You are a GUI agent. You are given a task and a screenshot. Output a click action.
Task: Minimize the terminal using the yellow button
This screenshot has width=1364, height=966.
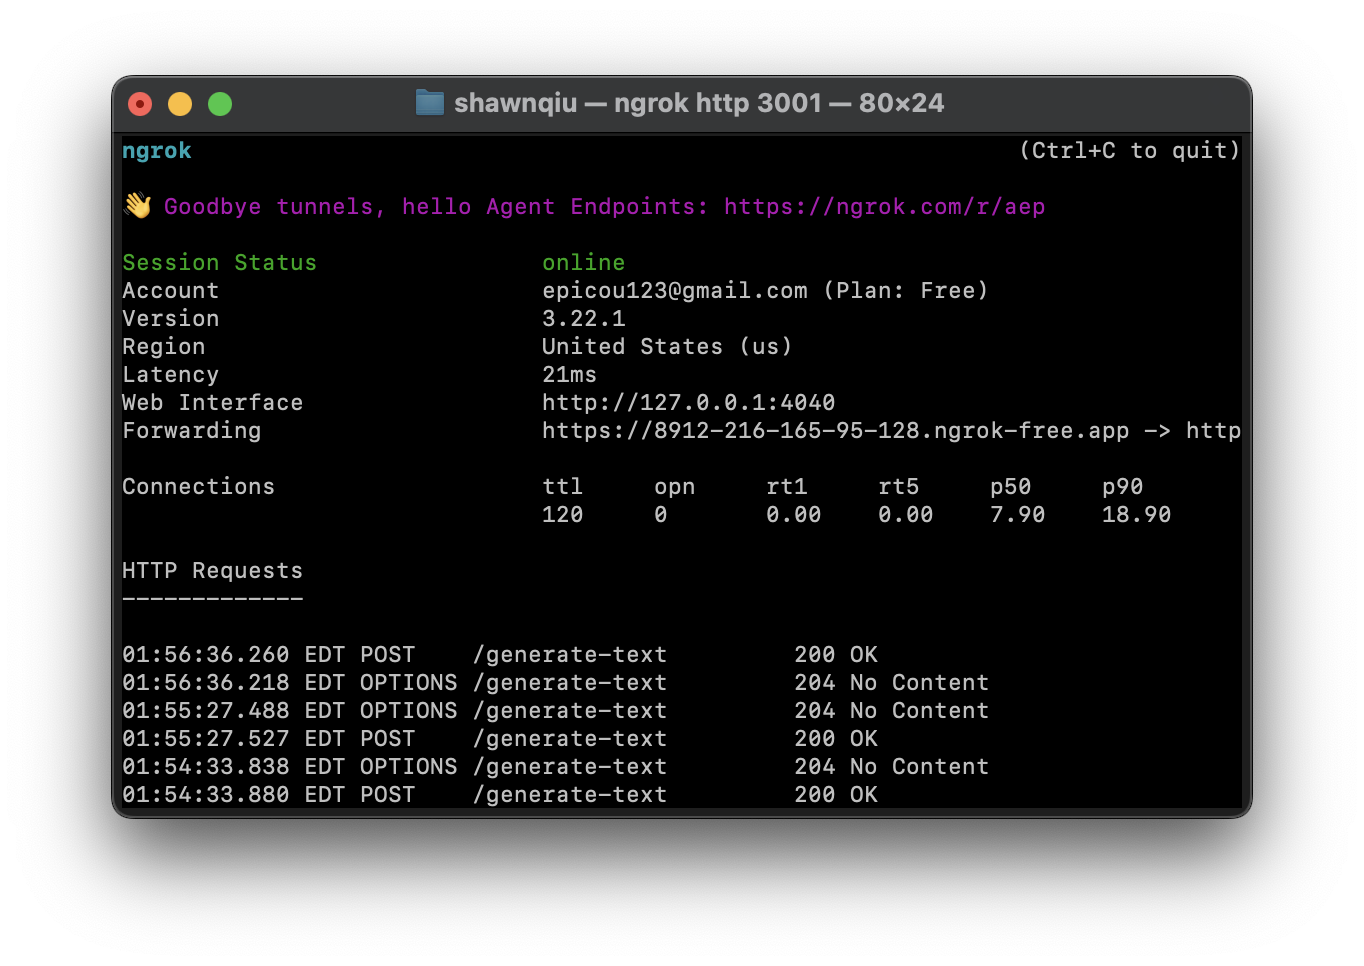[180, 104]
